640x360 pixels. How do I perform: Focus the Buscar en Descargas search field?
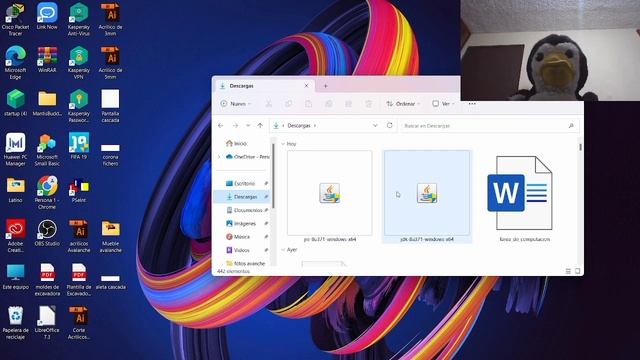tap(489, 126)
